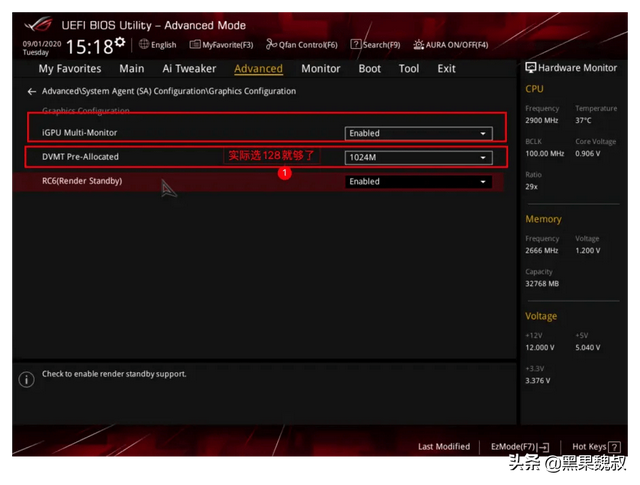Select the Advanced tab
Image resolution: width=640 pixels, height=485 pixels.
tap(258, 69)
